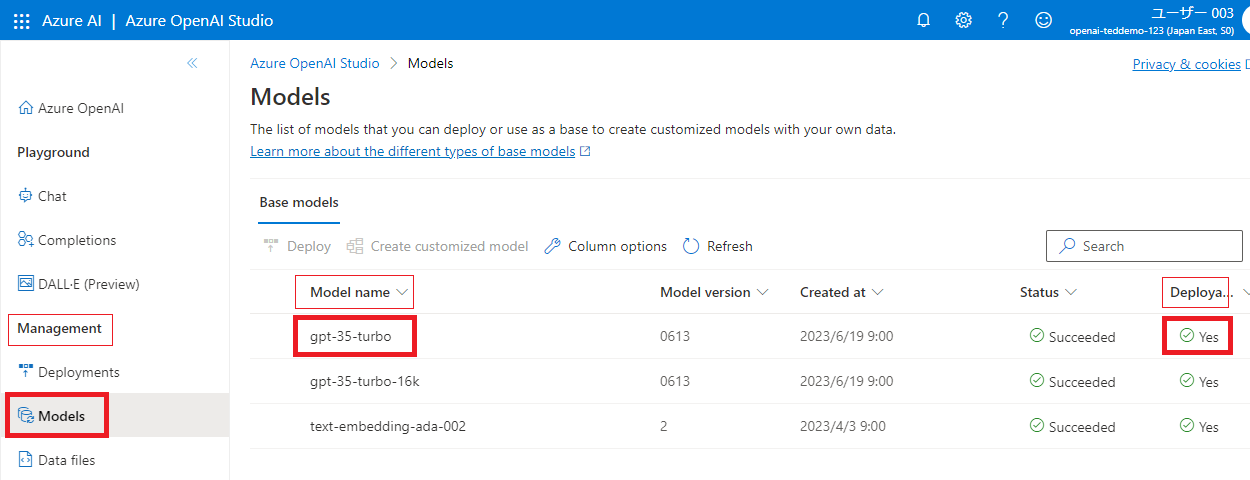Screen dimensions: 1250x480
Task: Click the Search input field
Action: coord(1144,246)
